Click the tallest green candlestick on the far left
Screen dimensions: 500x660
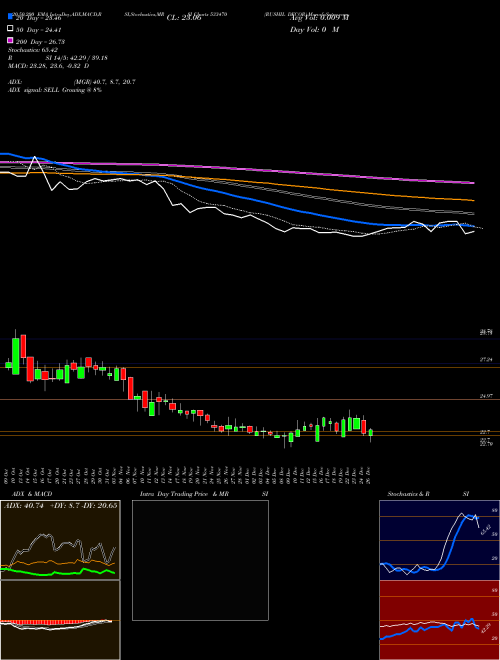tap(16, 356)
